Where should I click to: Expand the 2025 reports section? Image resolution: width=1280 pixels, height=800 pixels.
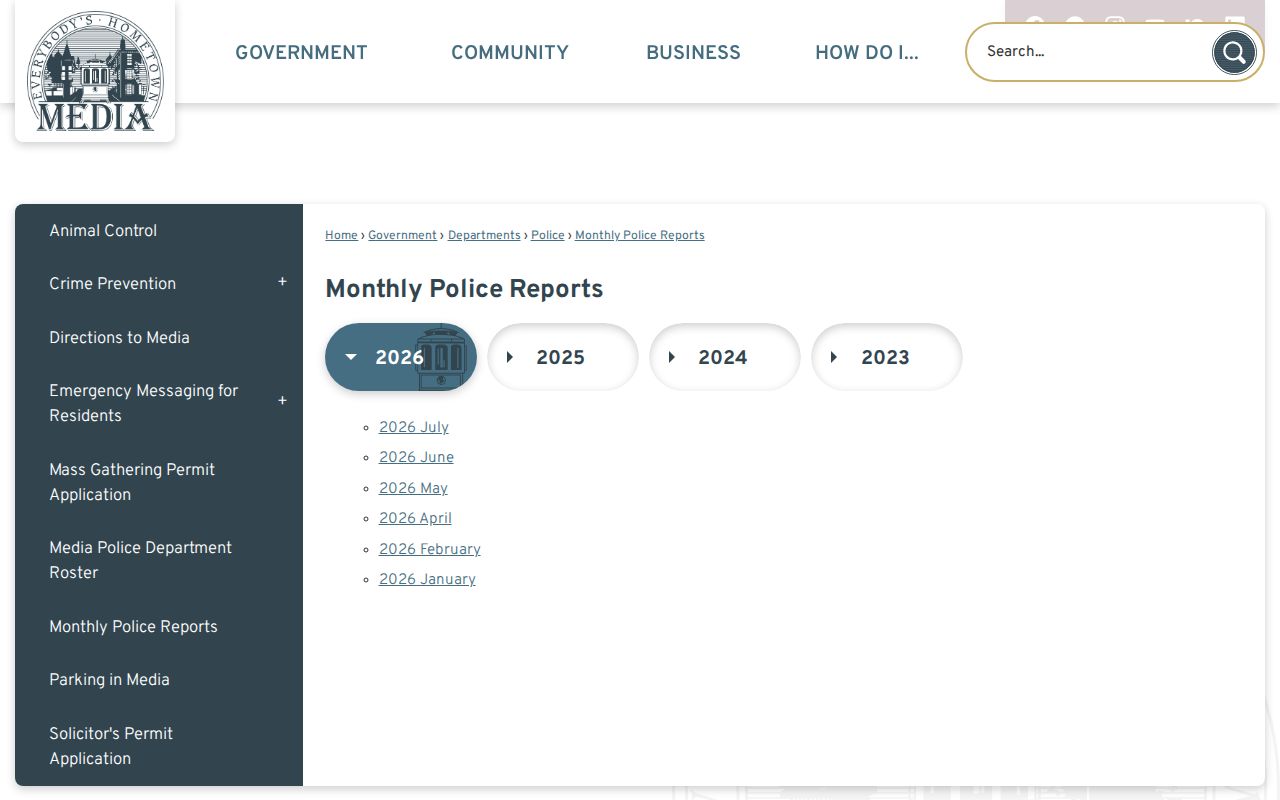click(563, 357)
